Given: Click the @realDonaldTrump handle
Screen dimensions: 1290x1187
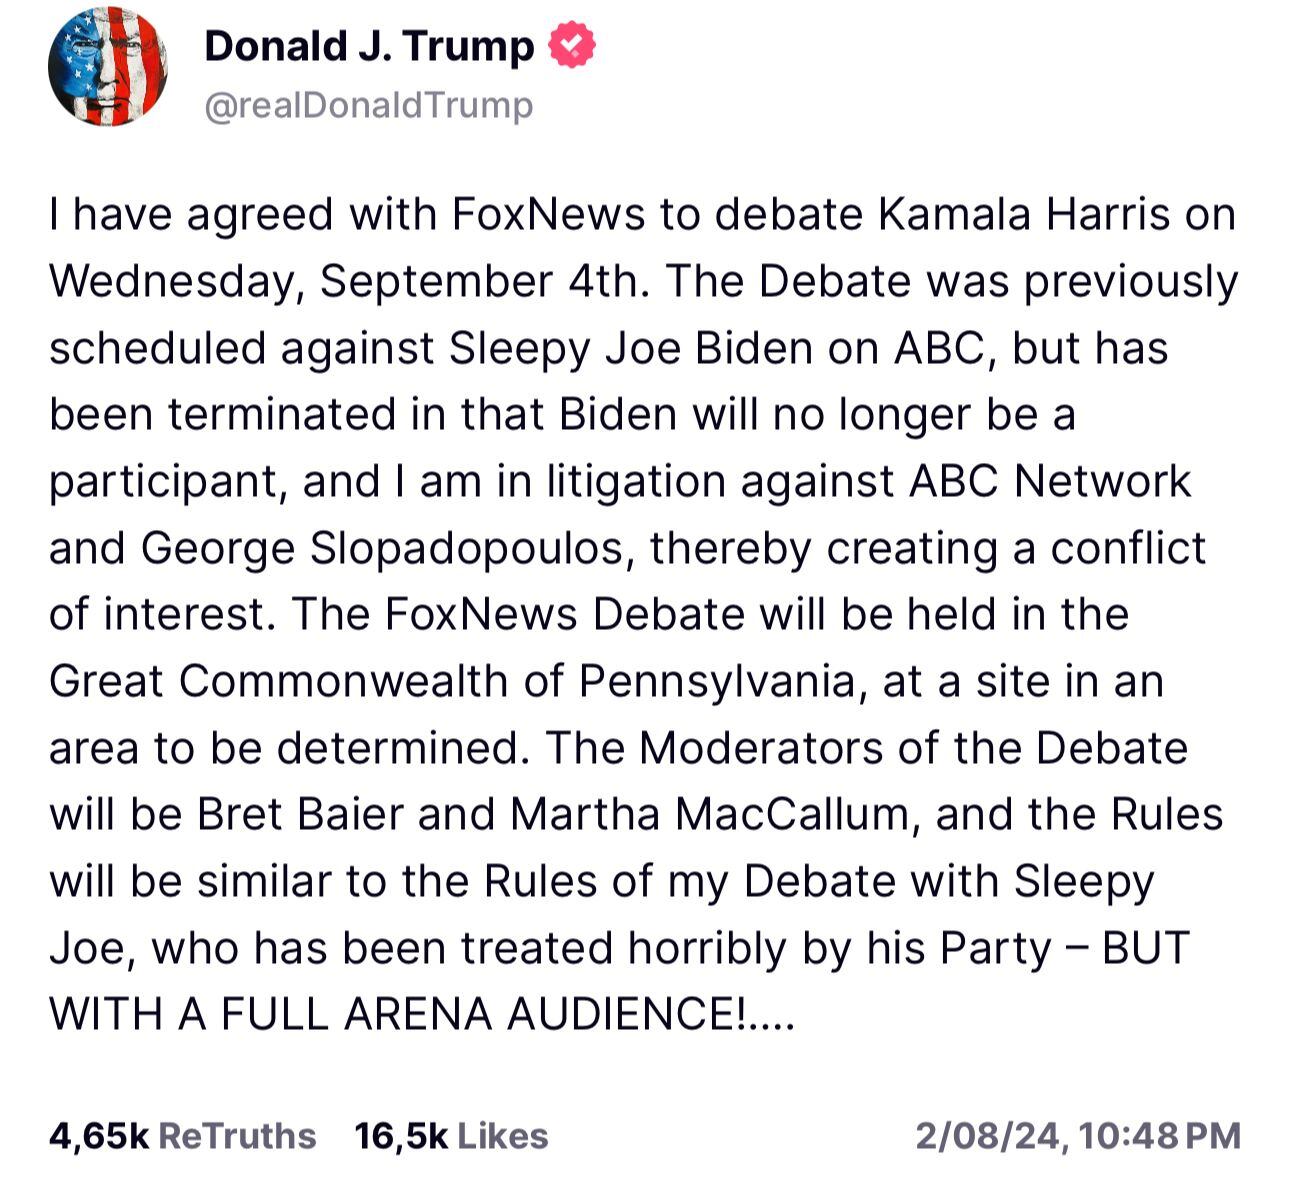Looking at the screenshot, I should pos(368,105).
